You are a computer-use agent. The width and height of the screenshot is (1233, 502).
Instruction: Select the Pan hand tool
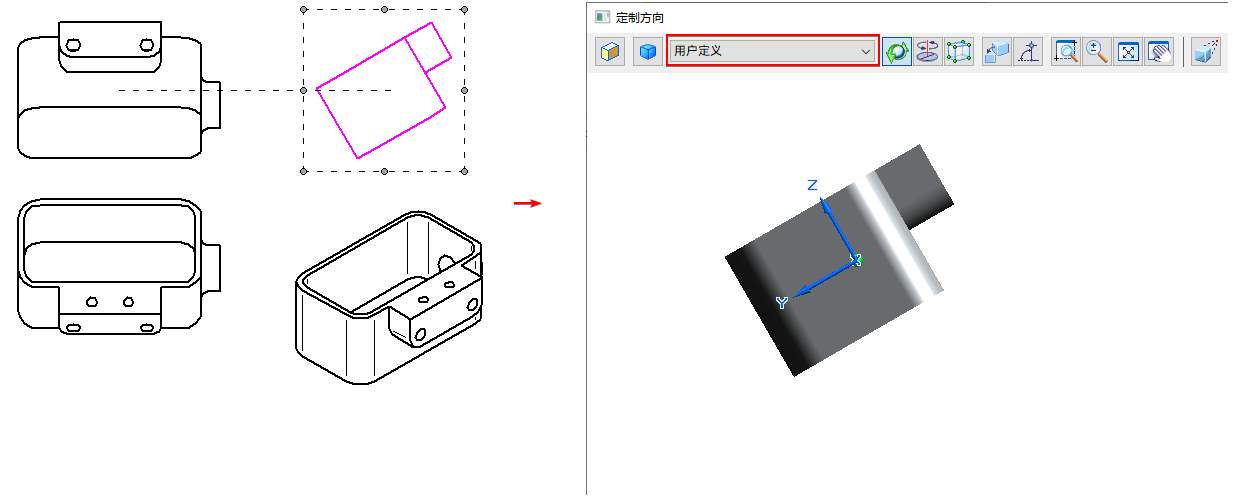[x=1159, y=52]
